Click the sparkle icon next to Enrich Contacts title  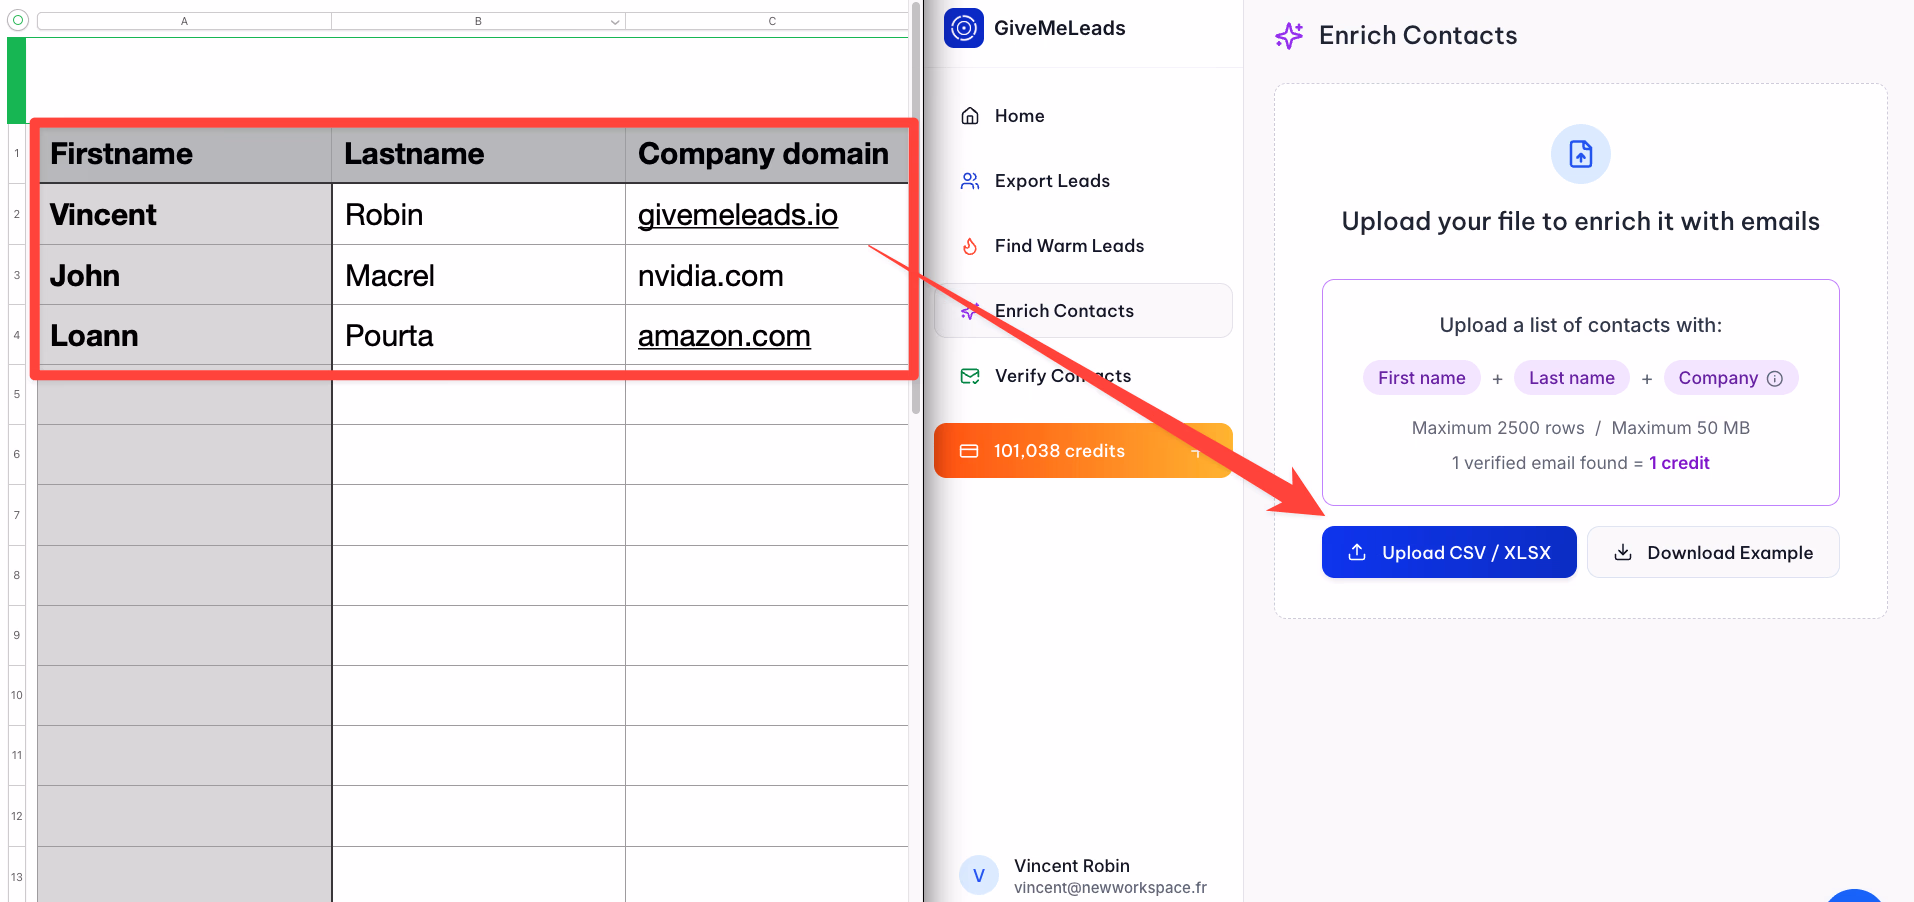pyautogui.click(x=1289, y=36)
